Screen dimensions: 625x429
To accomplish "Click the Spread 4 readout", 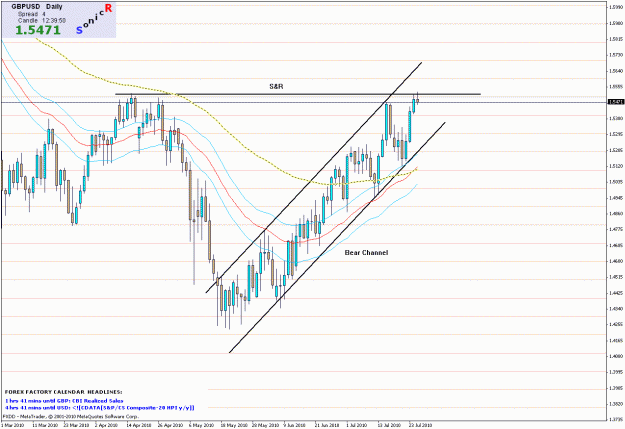I will (x=31, y=14).
